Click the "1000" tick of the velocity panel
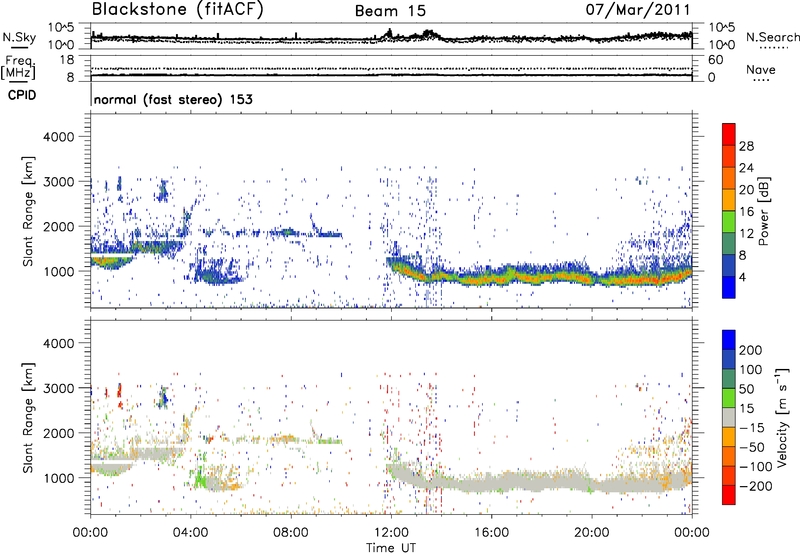 click(x=58, y=478)
